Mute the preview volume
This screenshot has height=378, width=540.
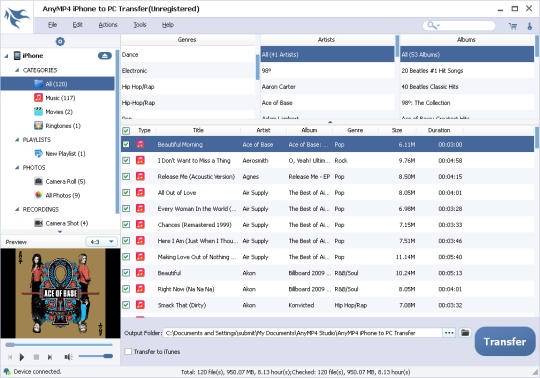pos(68,357)
